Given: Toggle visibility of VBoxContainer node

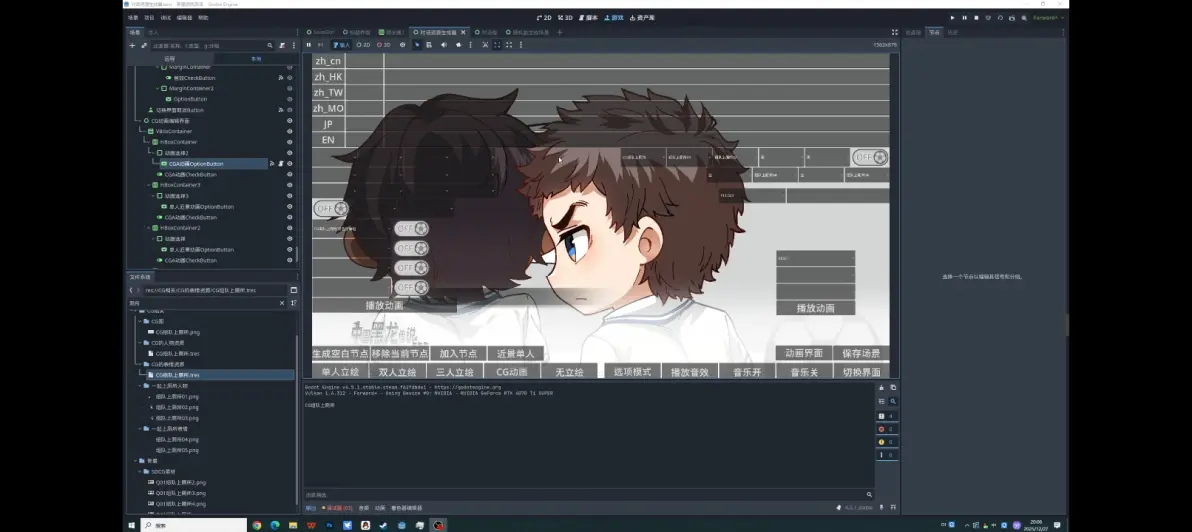Looking at the screenshot, I should coord(290,131).
